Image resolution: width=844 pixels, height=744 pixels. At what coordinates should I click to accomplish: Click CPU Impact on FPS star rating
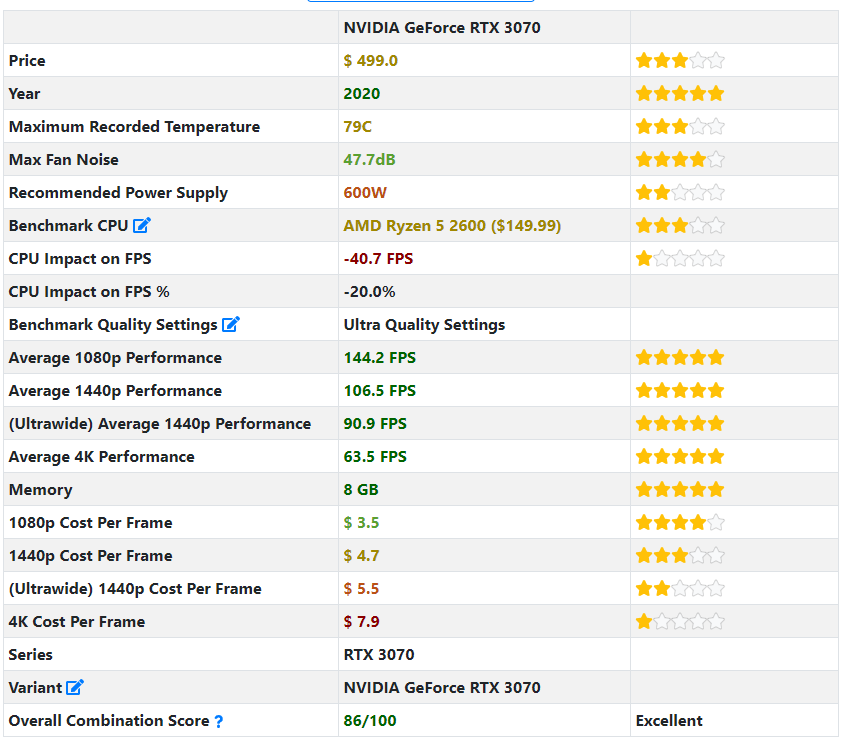coord(680,258)
